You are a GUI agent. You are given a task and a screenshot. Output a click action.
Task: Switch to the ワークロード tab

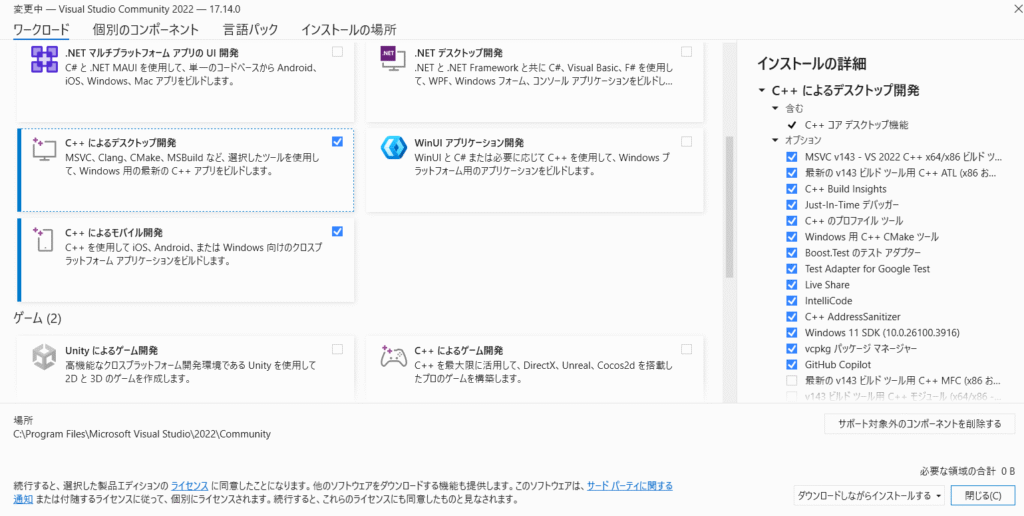pyautogui.click(x=42, y=29)
